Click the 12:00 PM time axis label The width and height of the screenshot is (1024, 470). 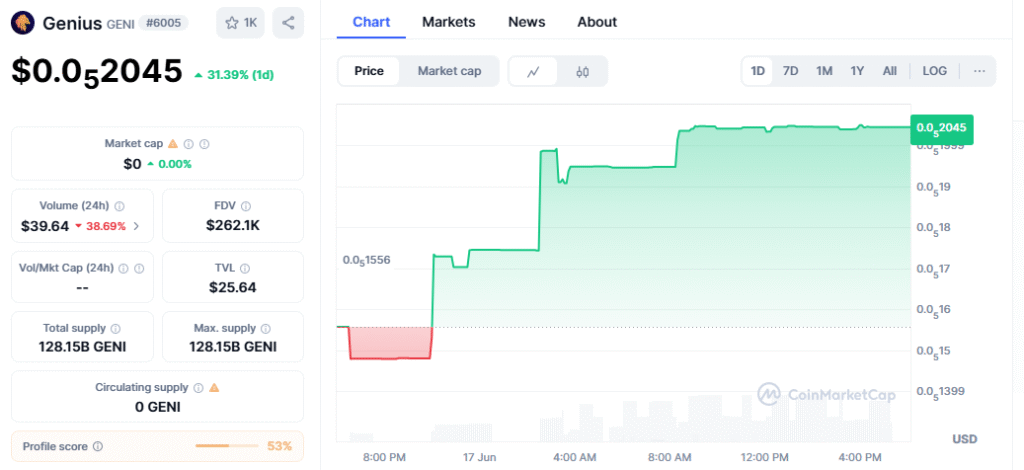[x=765, y=457]
